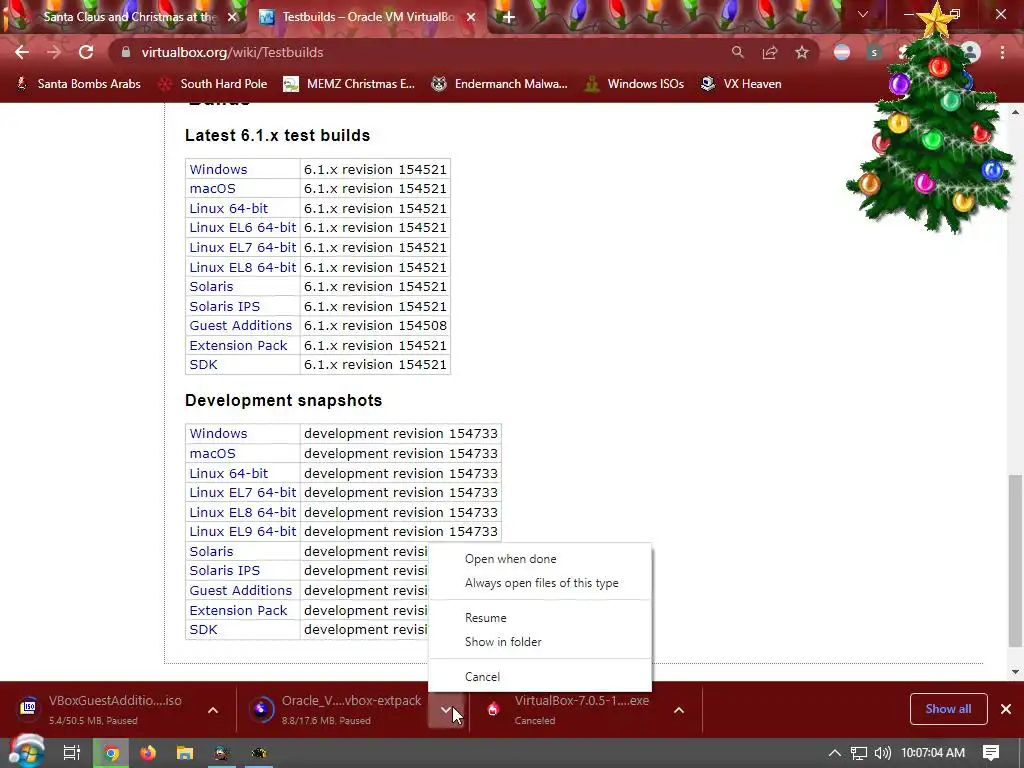Open the network status tray icon

(x=859, y=754)
